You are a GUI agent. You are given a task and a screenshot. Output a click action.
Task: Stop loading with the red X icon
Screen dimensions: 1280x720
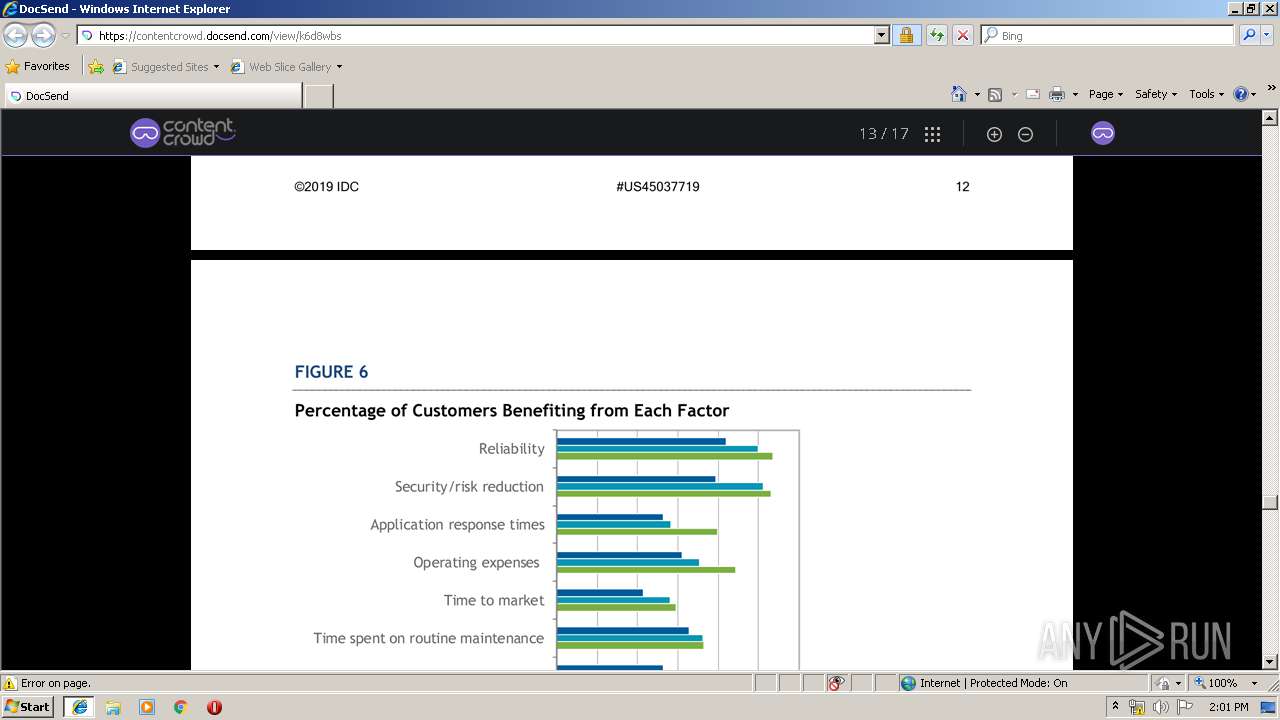tap(963, 35)
